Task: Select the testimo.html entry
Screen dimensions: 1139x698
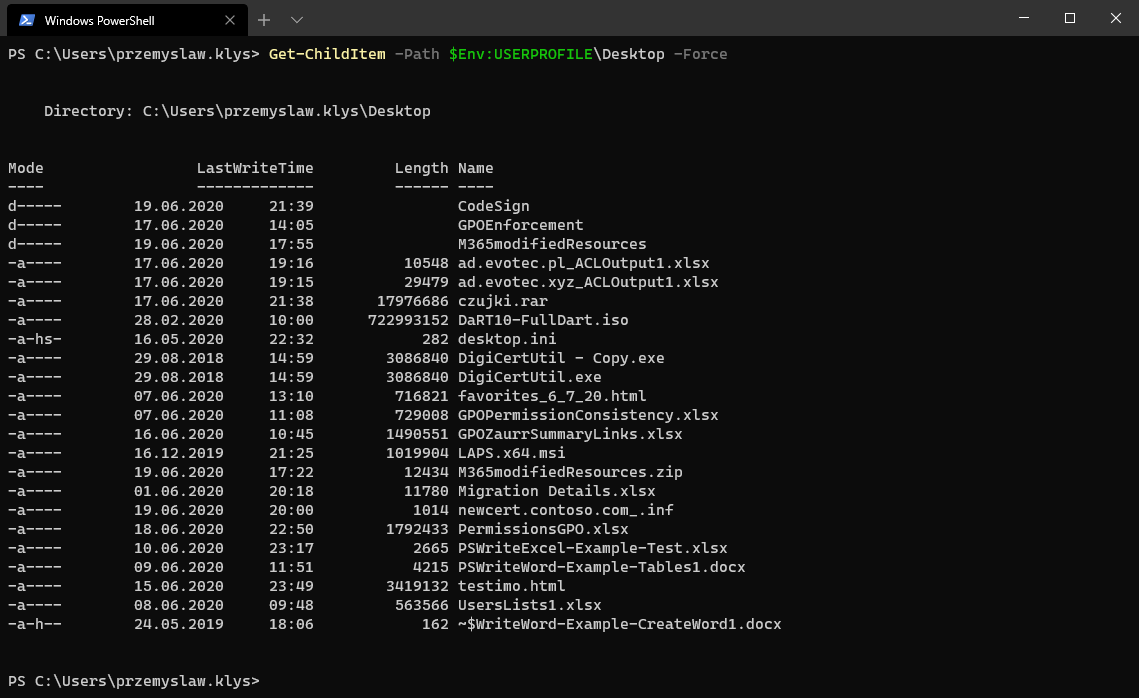Action: pos(510,585)
